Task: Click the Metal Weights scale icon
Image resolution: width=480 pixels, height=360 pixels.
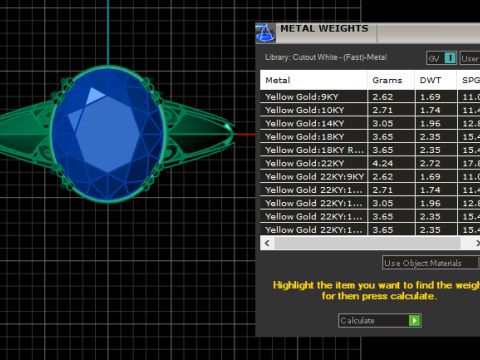Action: point(265,33)
